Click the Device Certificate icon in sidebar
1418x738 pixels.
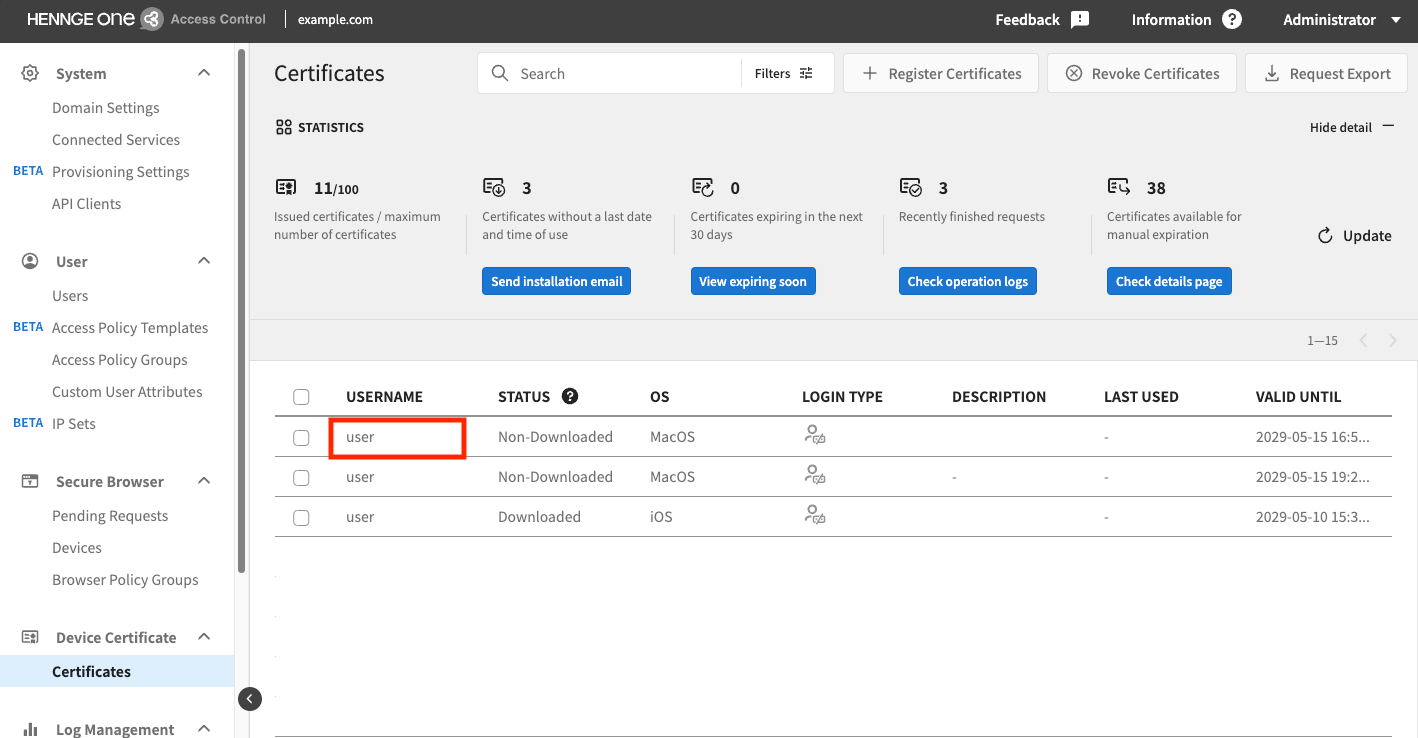pyautogui.click(x=30, y=637)
